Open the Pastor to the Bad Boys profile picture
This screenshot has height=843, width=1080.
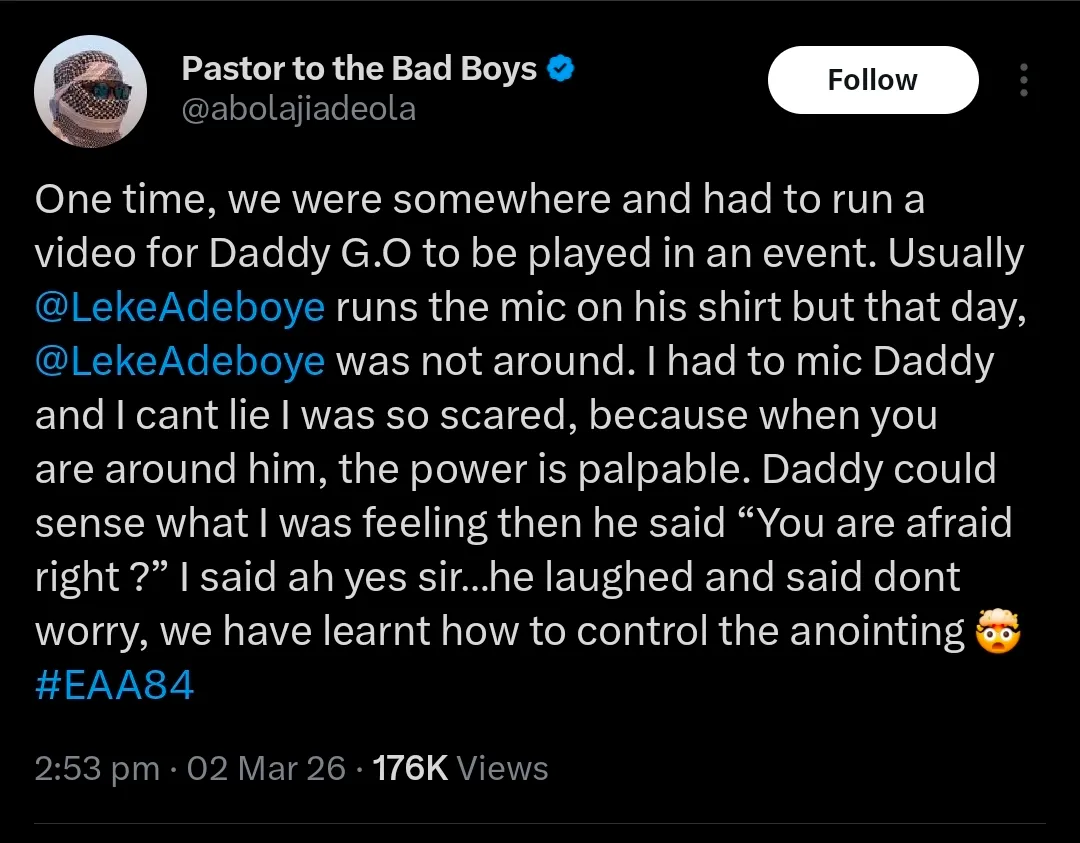pyautogui.click(x=91, y=97)
